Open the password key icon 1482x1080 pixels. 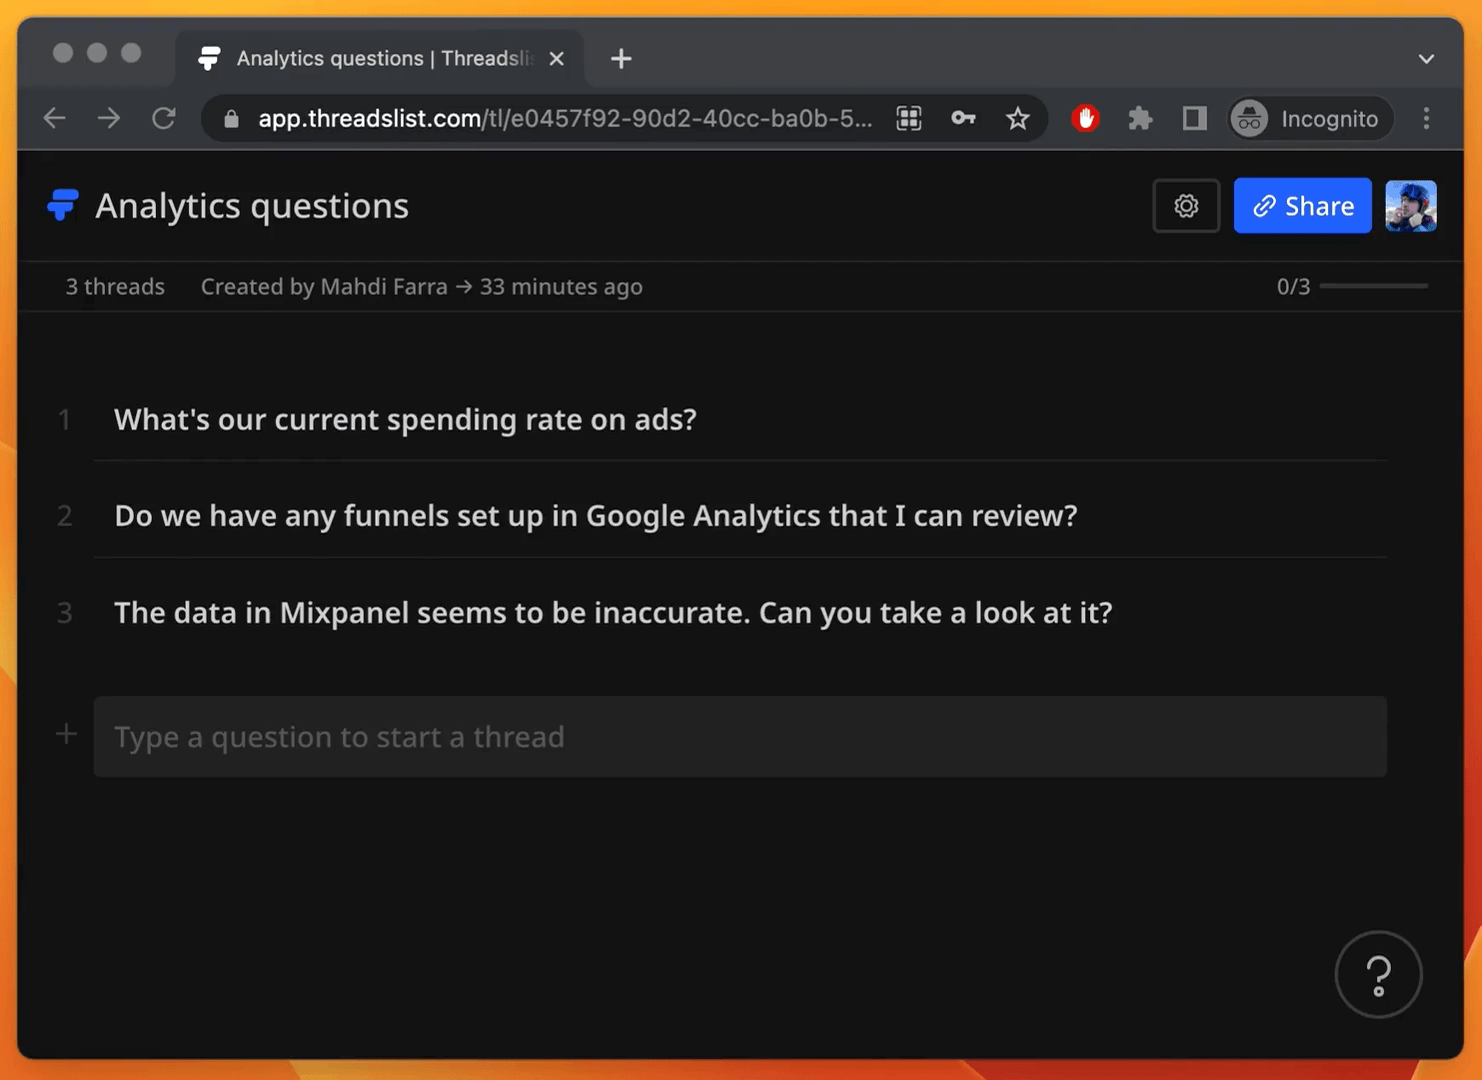point(963,119)
